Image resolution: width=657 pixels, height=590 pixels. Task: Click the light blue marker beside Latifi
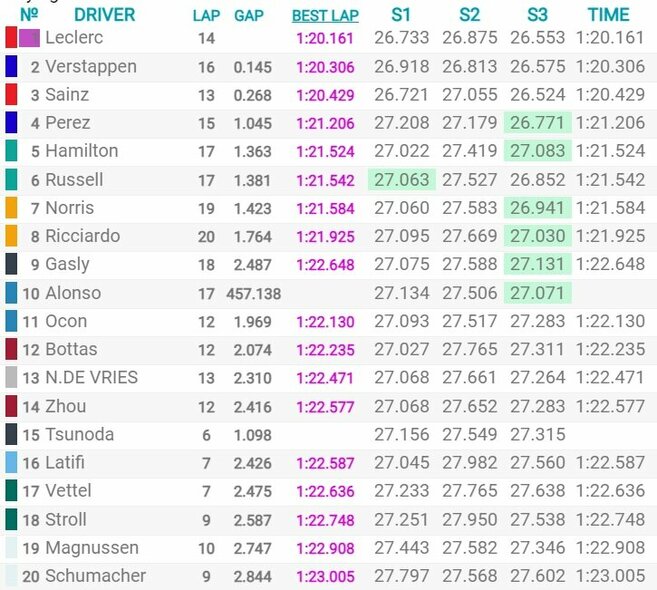10,463
